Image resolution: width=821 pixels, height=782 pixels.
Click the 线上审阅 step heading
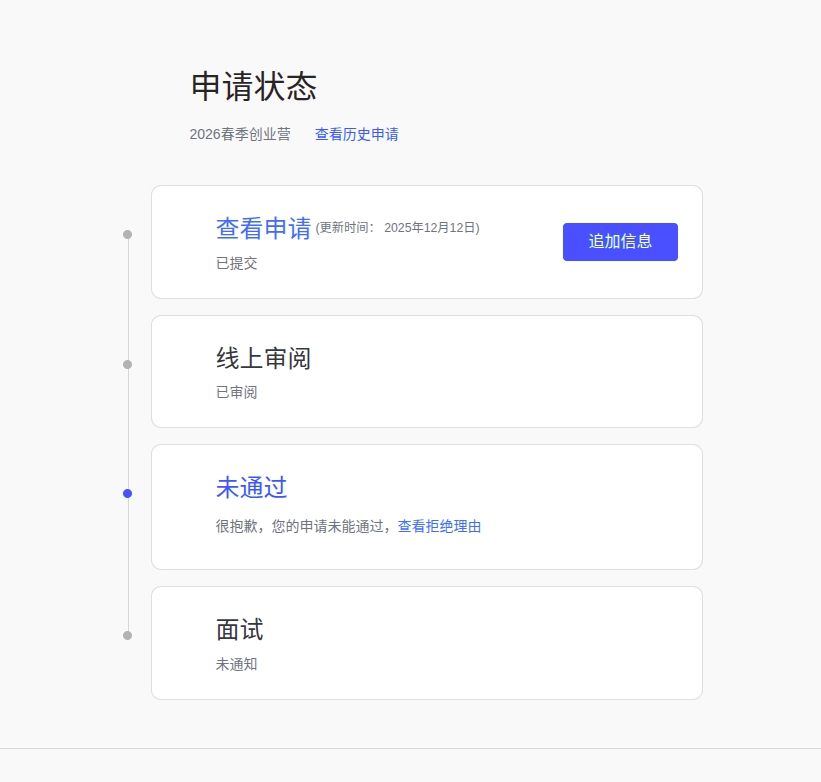click(263, 358)
